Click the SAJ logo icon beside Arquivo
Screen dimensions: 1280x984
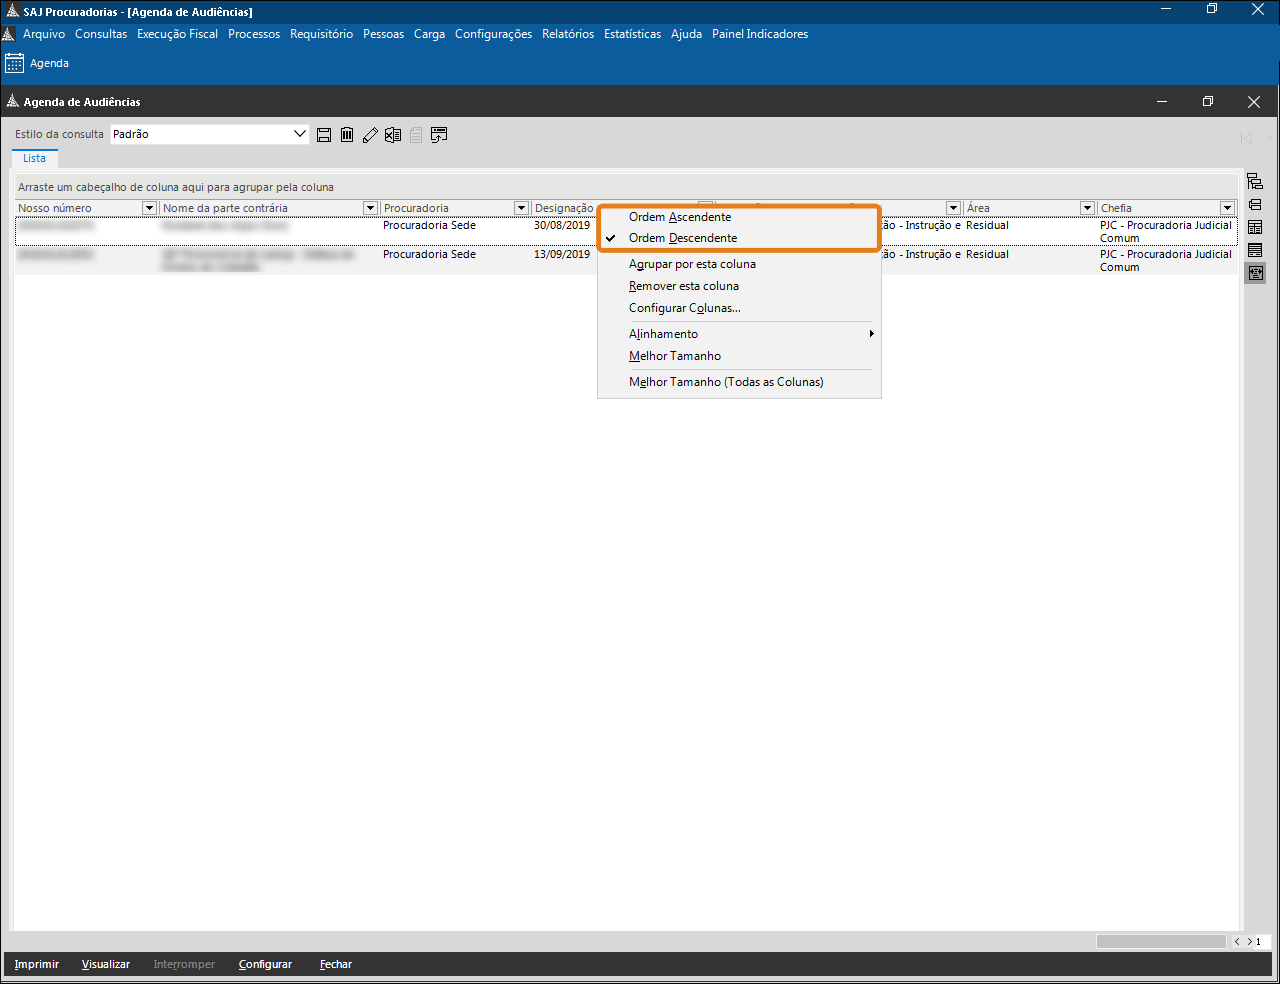click(8, 34)
